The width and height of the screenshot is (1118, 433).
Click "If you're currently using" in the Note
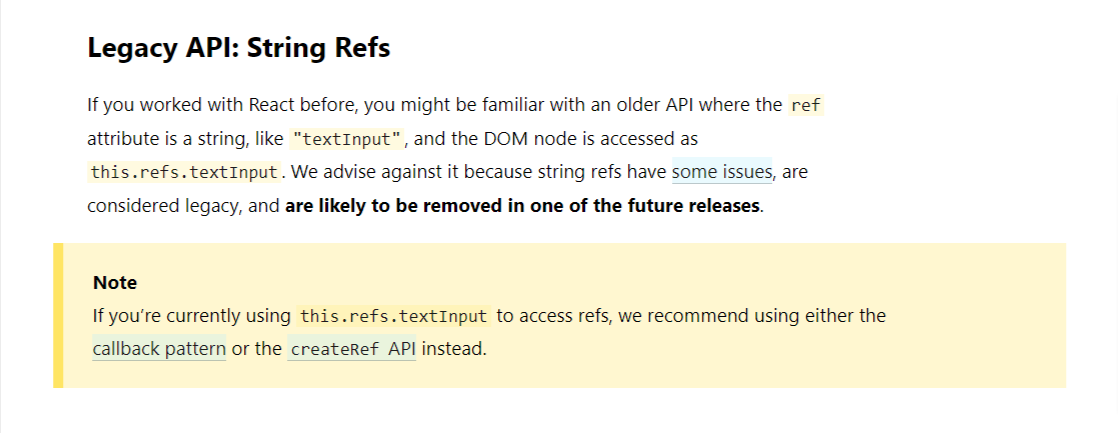coord(192,316)
